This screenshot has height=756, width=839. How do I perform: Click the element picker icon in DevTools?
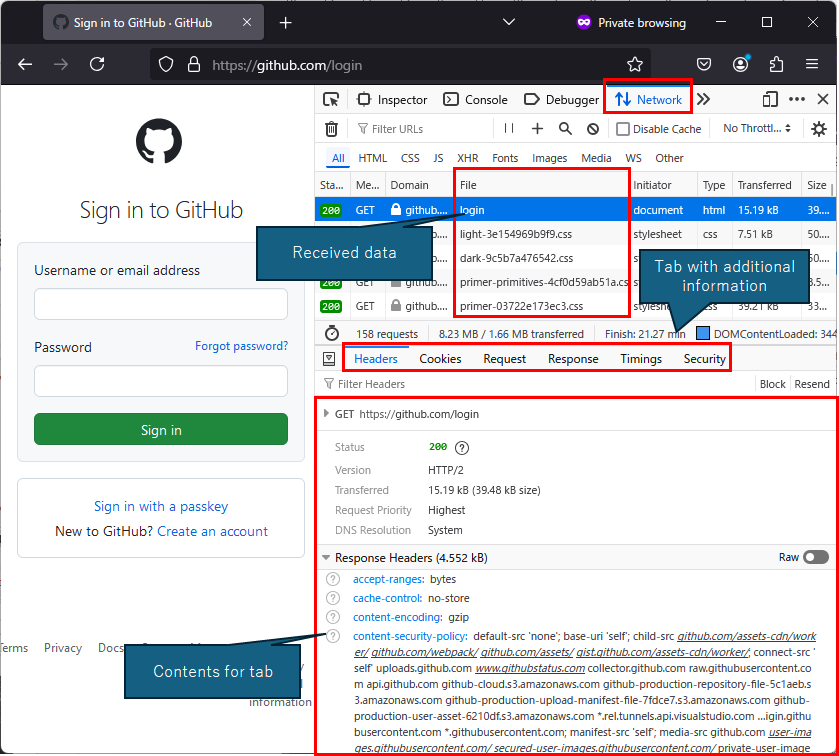331,100
